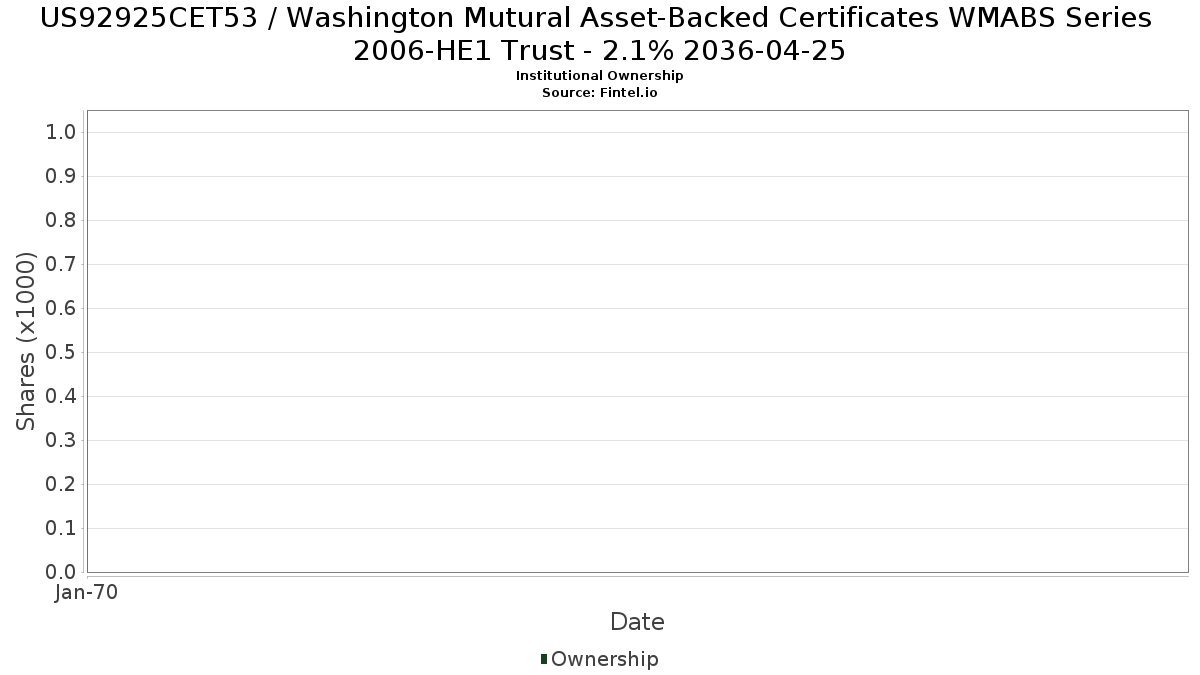Open the Source: Fintel.io link
The height and width of the screenshot is (675, 1200).
click(x=599, y=93)
